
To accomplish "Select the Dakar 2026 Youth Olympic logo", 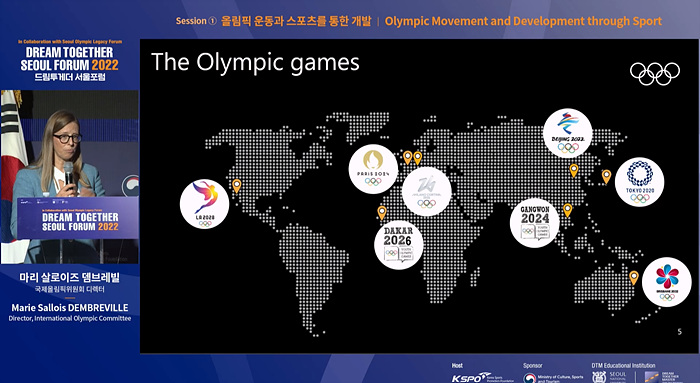I will 399,244.
